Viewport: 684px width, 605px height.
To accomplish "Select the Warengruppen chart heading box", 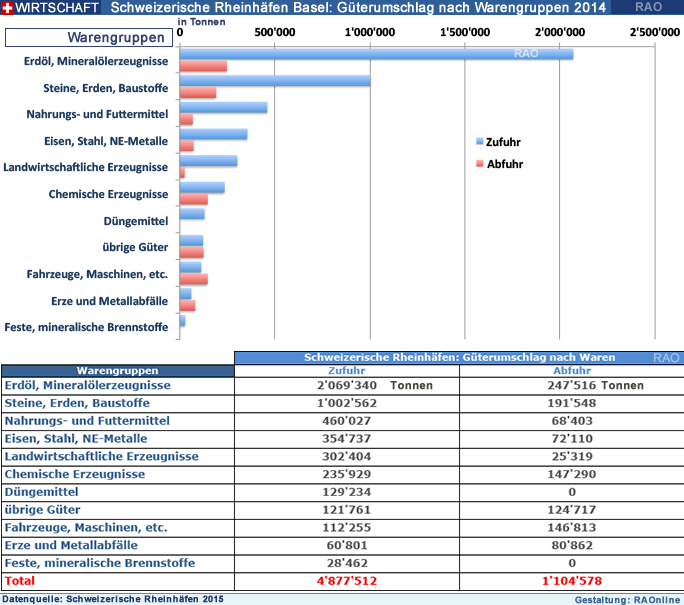I will 88,38.
